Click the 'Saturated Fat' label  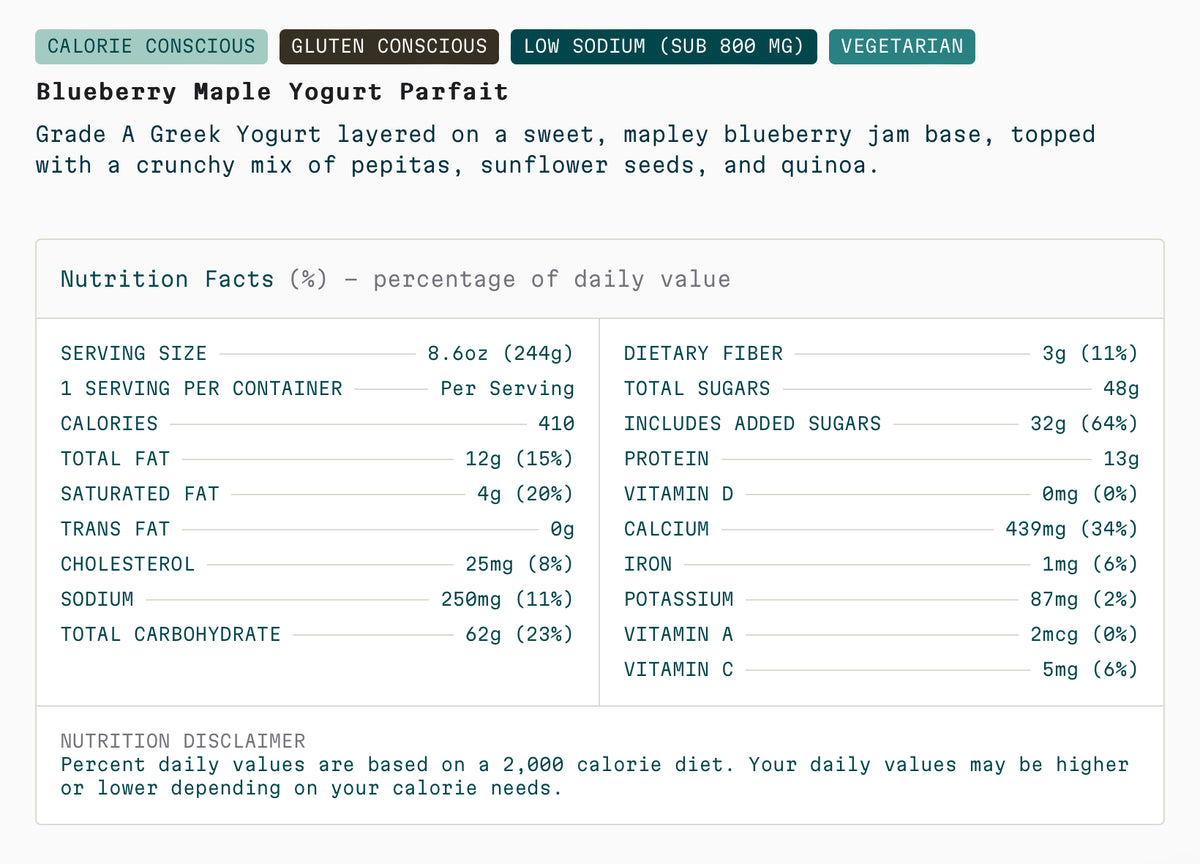pyautogui.click(x=140, y=493)
